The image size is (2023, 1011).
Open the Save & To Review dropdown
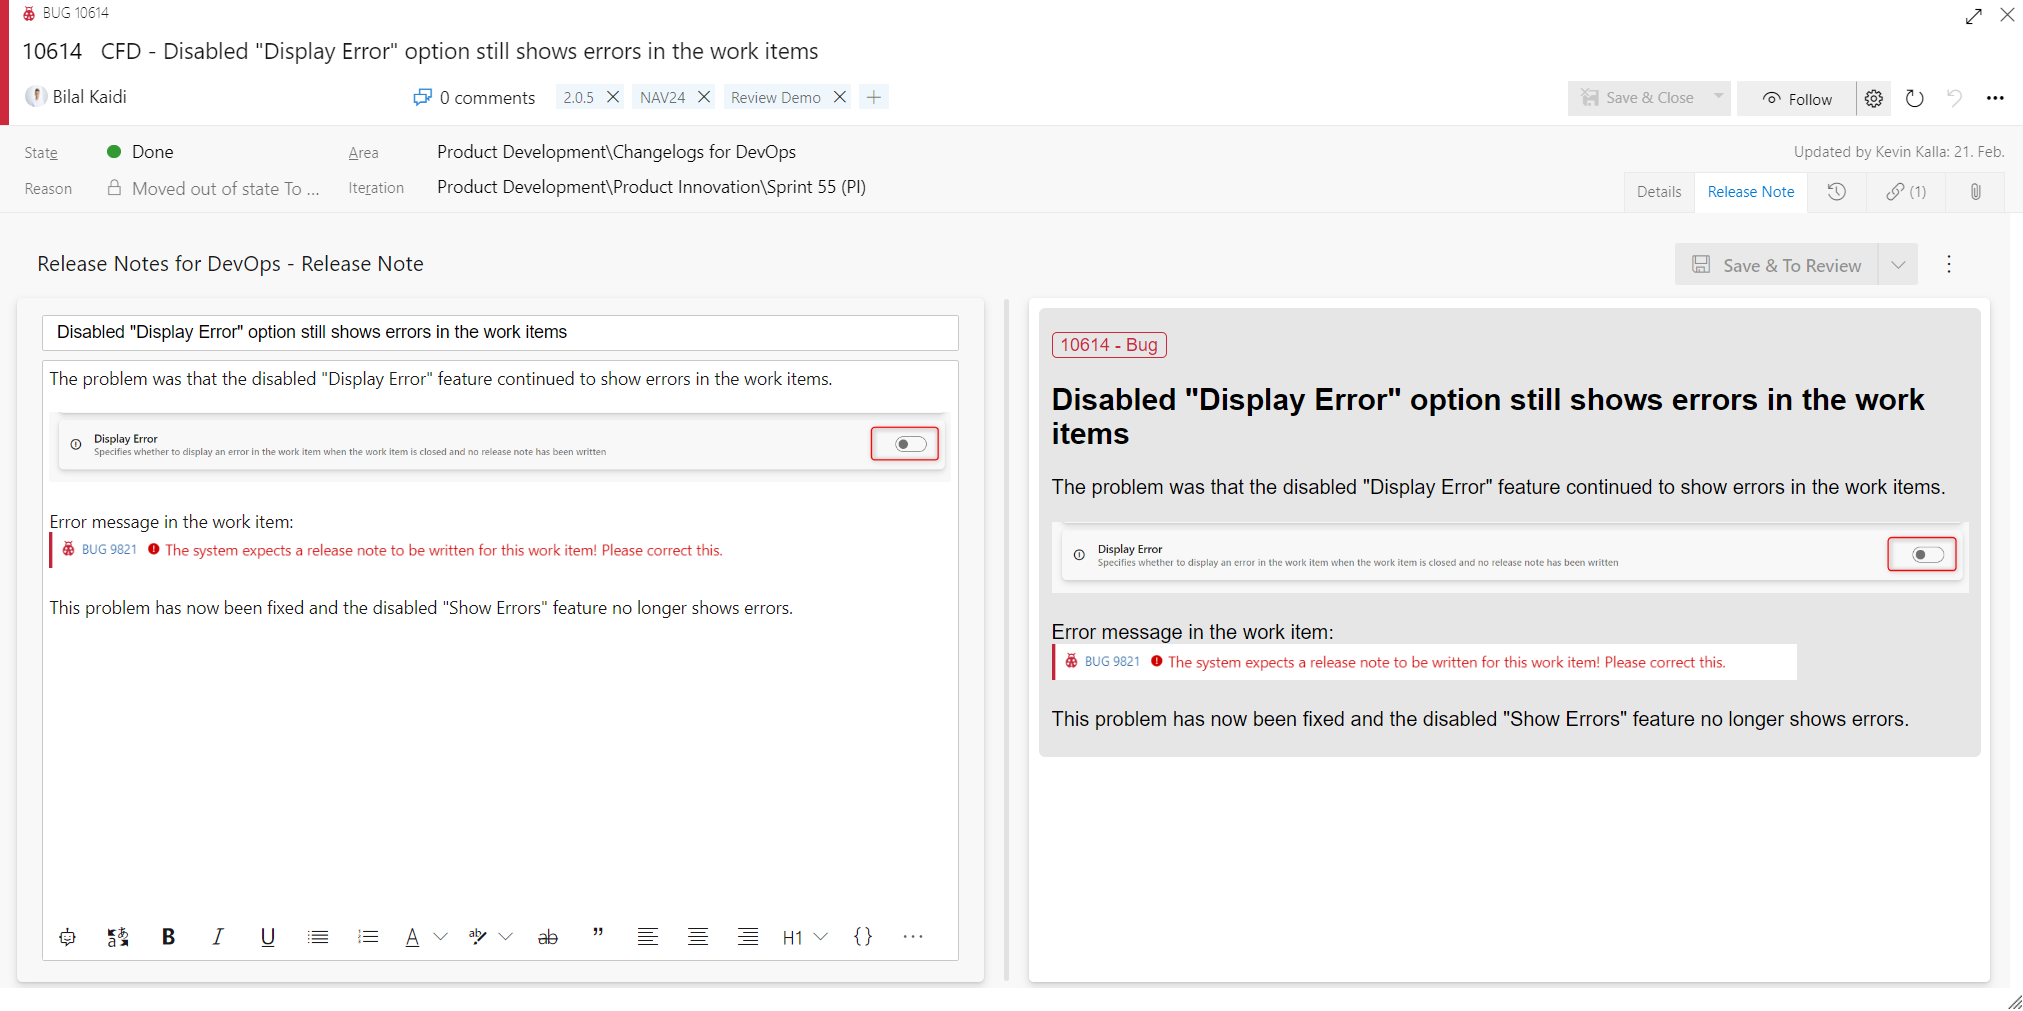pyautogui.click(x=1898, y=264)
